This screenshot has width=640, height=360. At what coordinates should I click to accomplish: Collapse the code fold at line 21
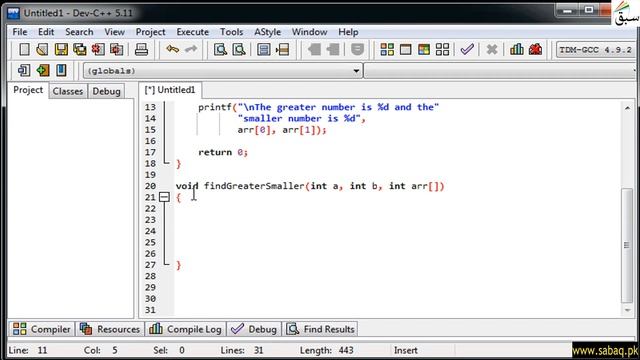164,197
